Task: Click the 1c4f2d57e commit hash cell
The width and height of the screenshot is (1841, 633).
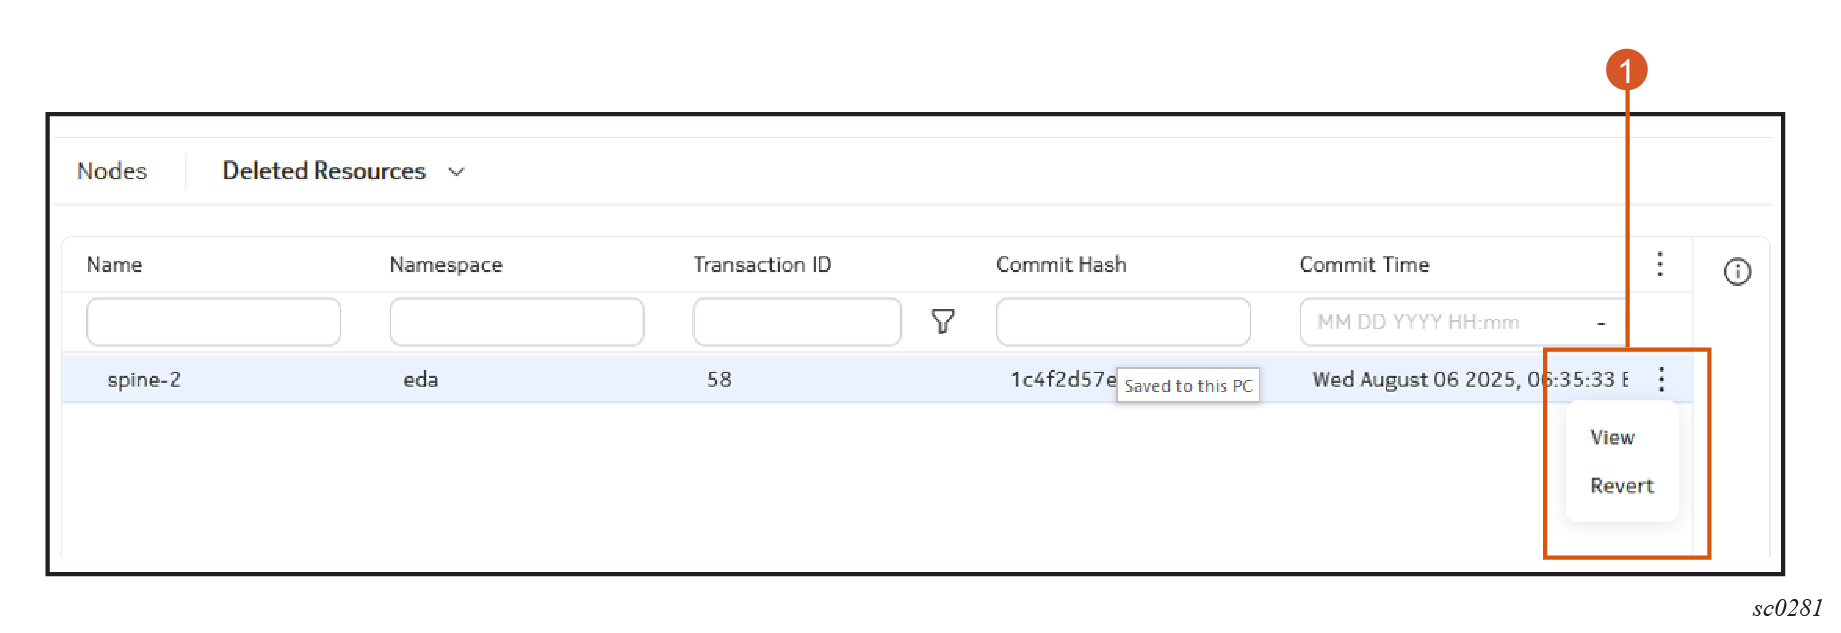Action: (1063, 379)
